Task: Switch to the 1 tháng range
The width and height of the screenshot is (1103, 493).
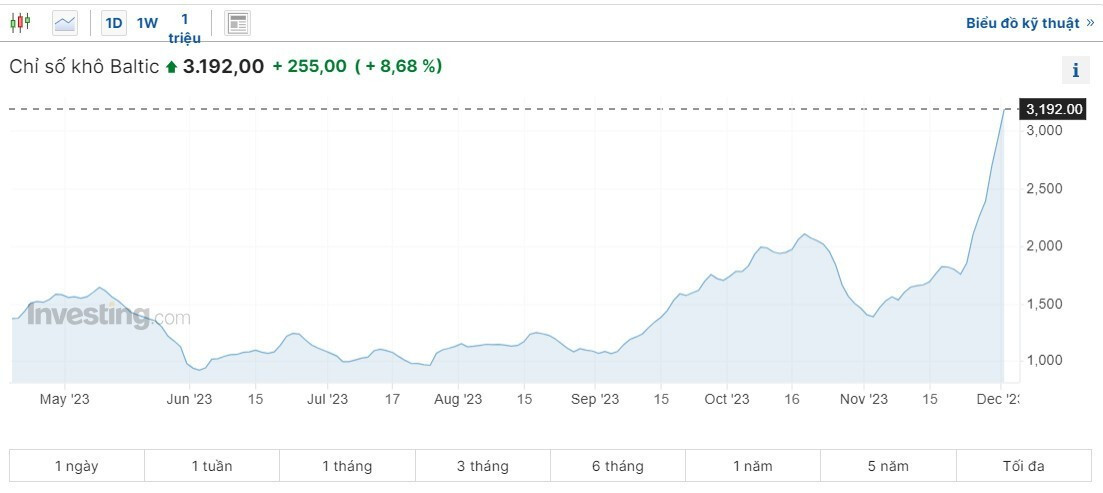Action: coord(347,466)
